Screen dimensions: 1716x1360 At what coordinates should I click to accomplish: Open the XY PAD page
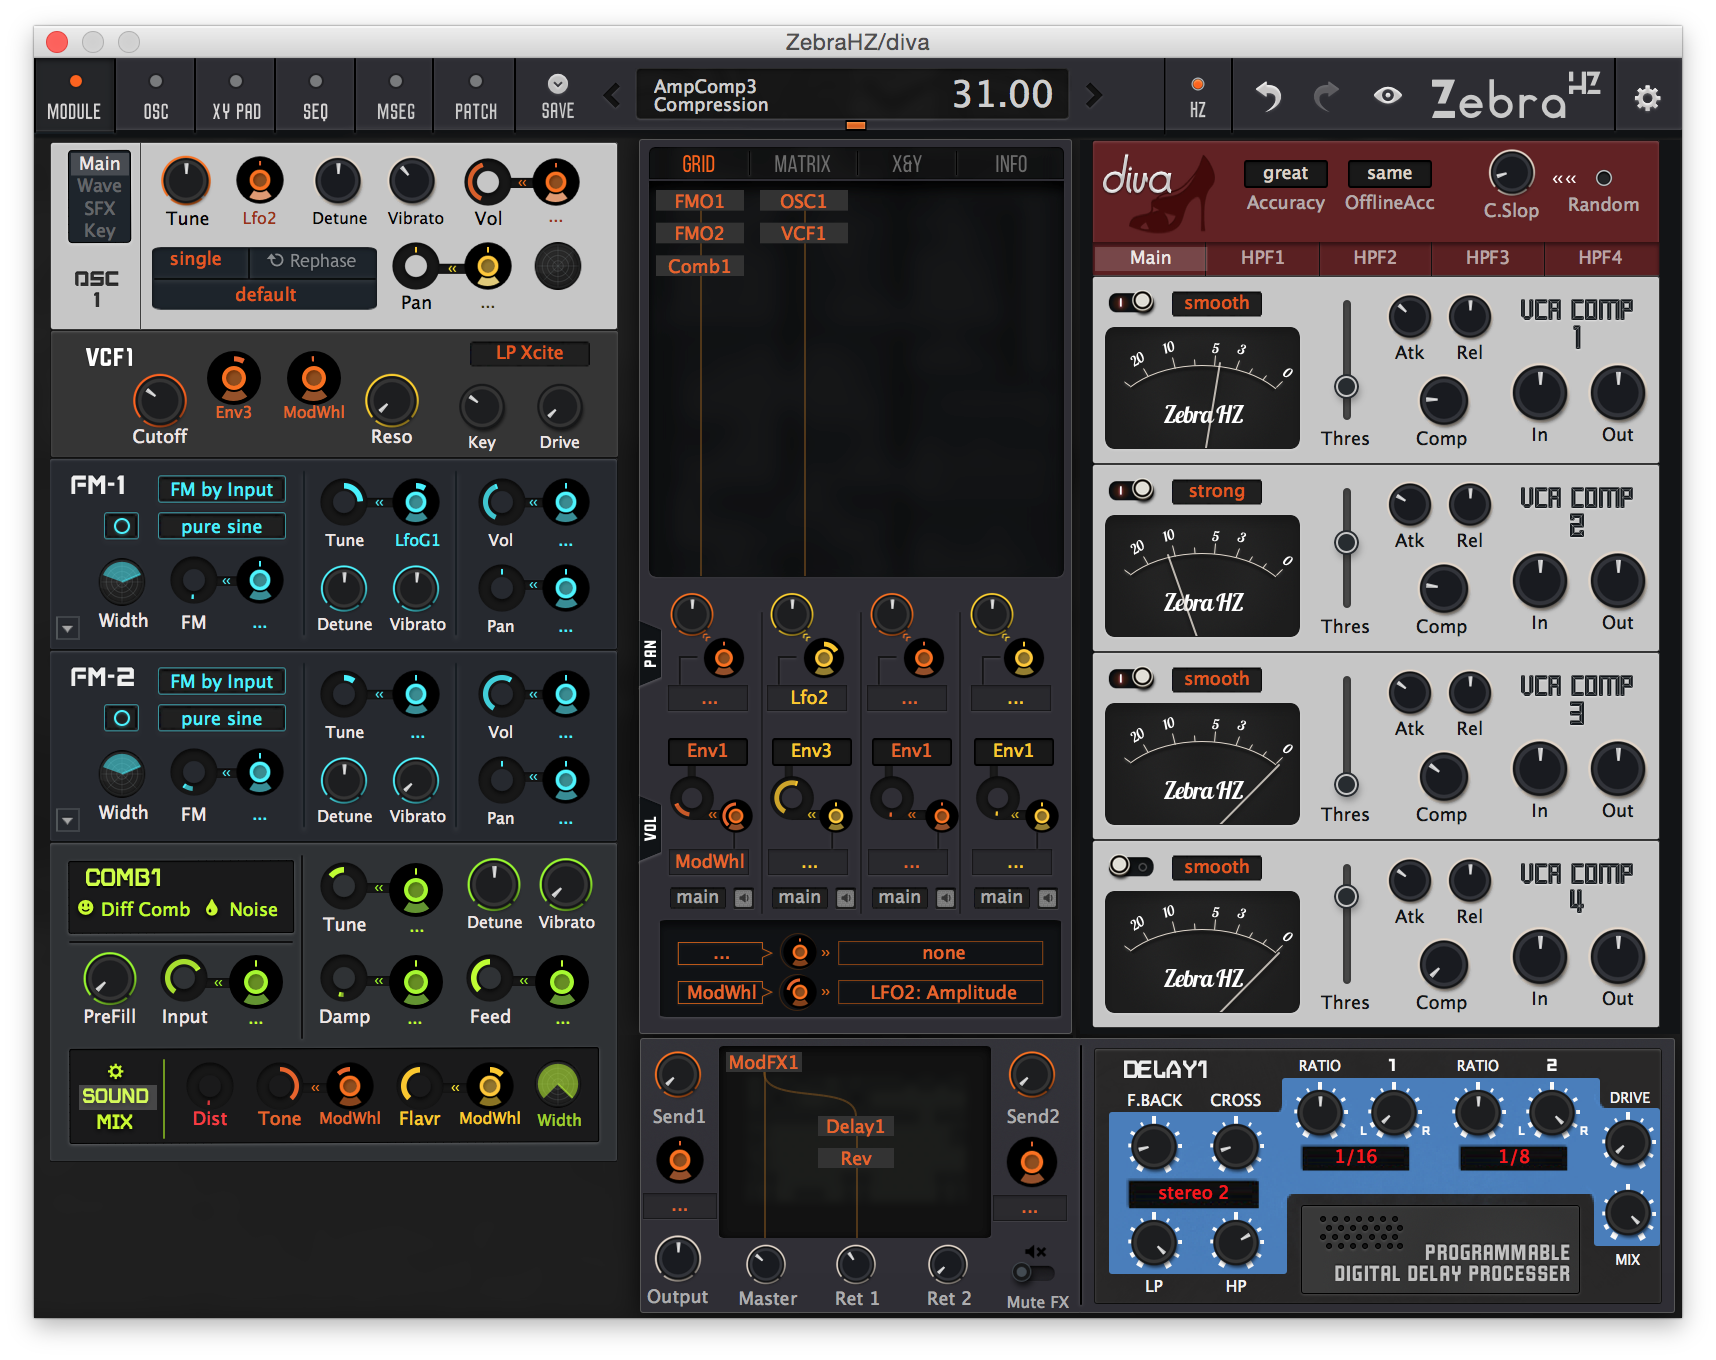[236, 96]
